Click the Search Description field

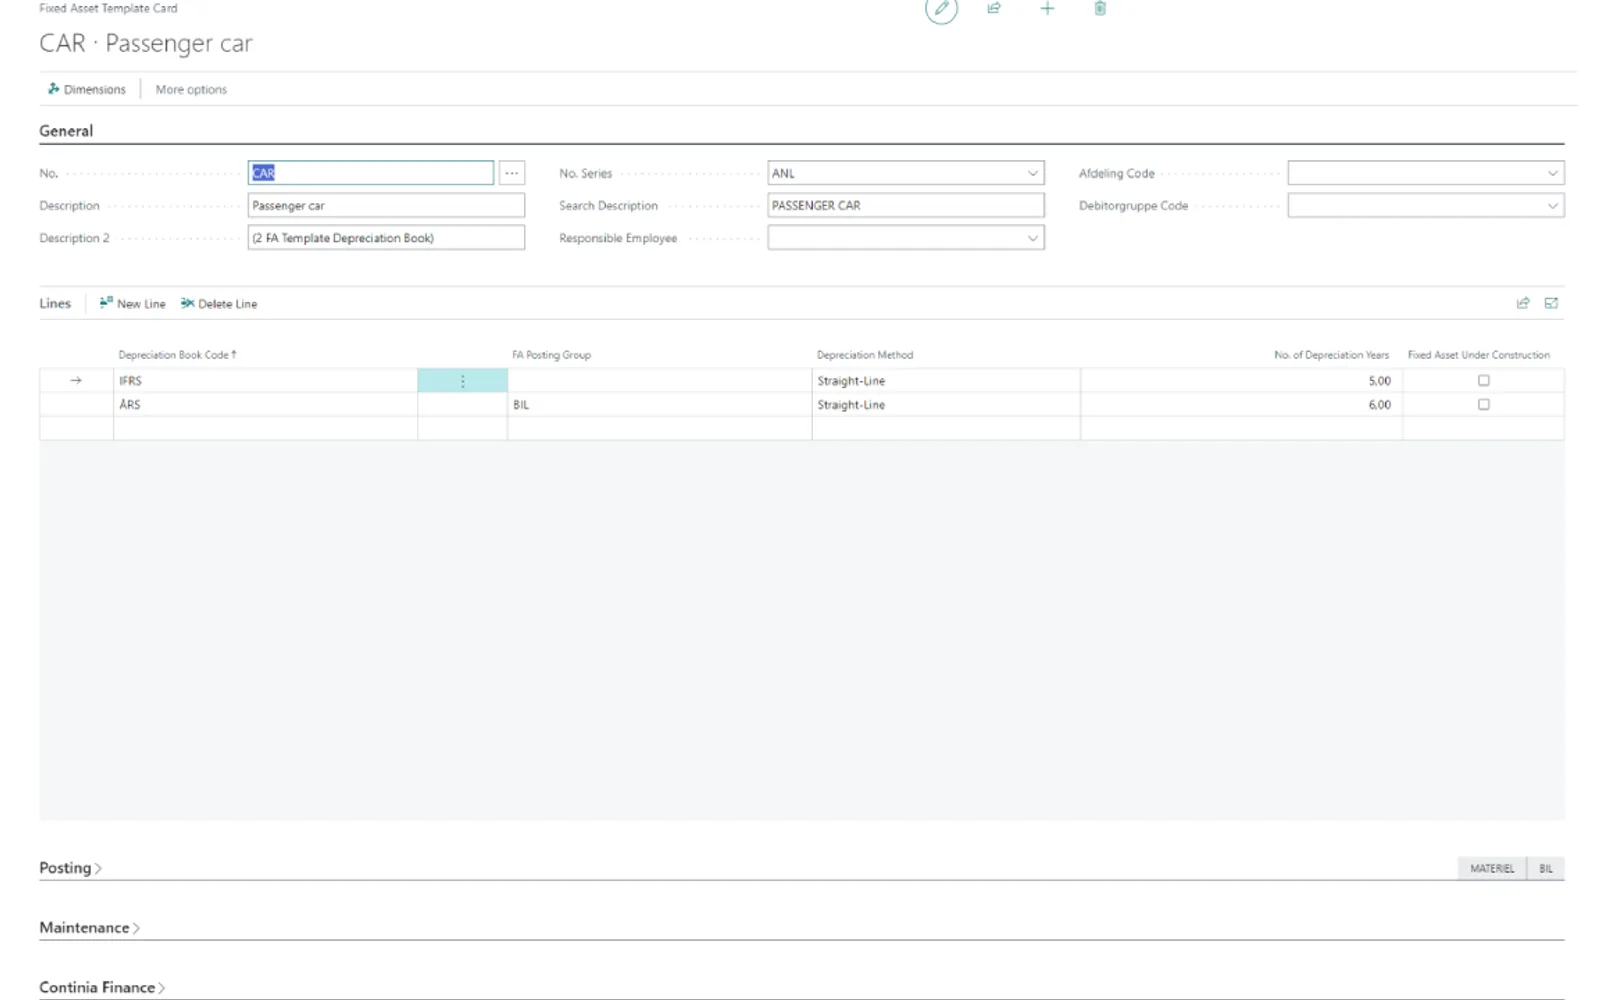[906, 205]
